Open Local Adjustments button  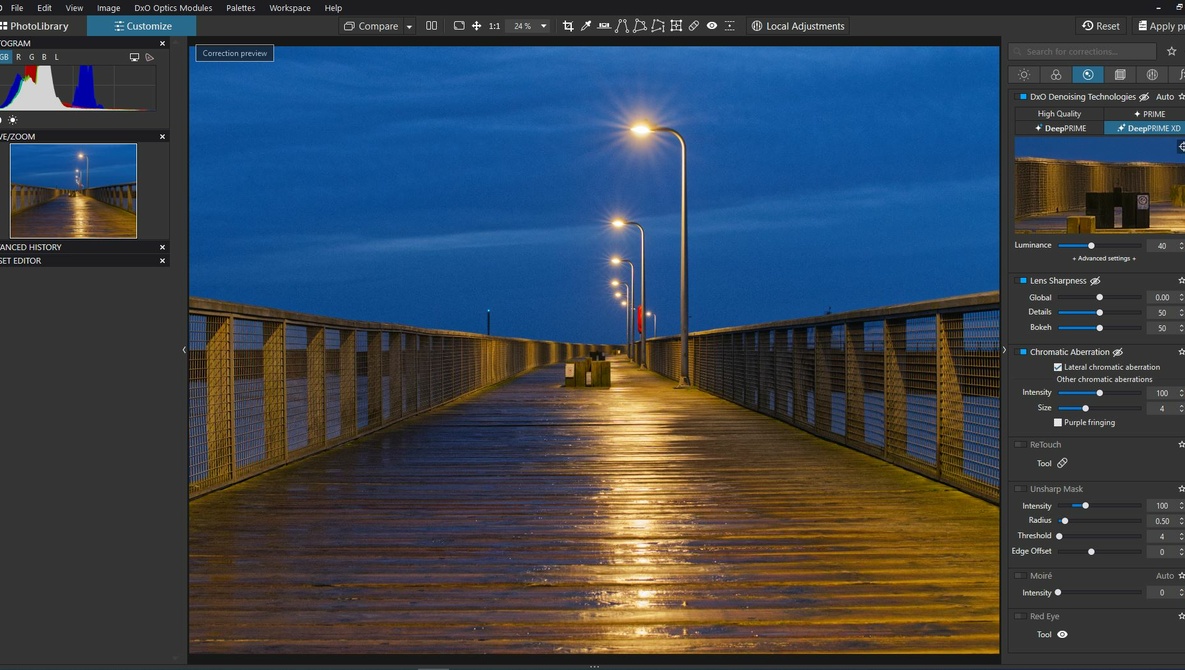798,26
